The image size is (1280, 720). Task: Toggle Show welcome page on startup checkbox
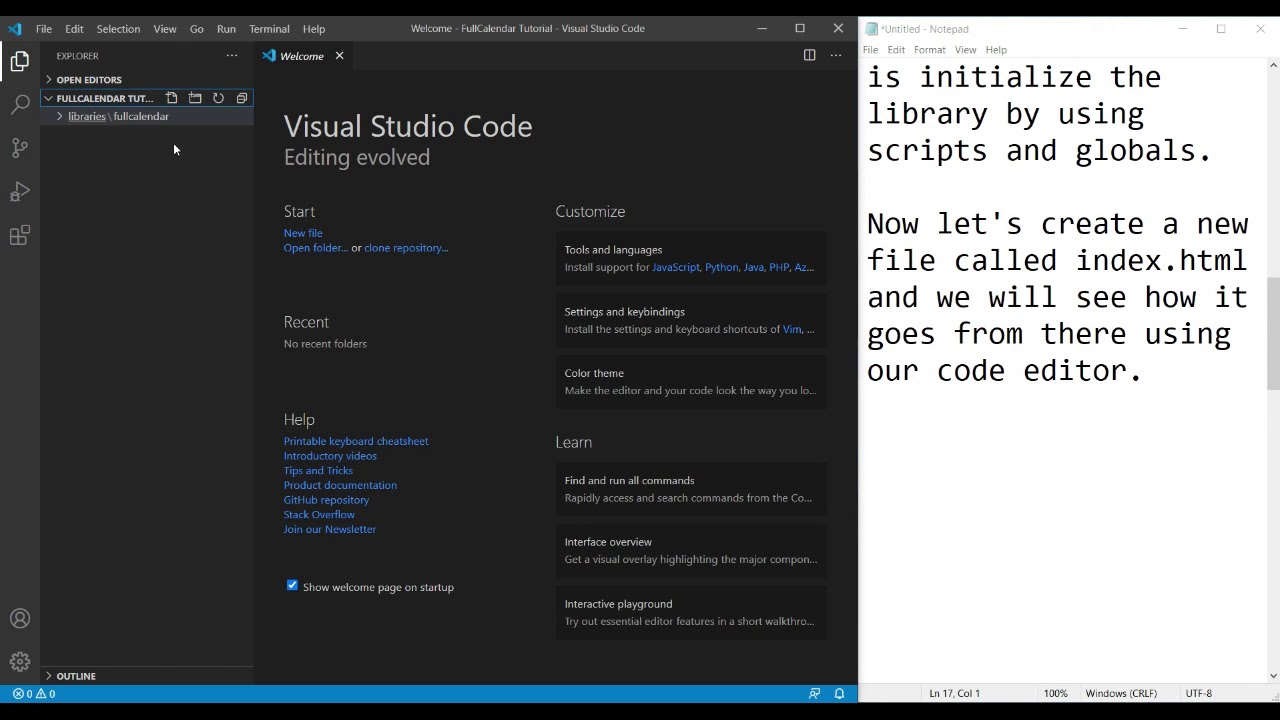292,586
